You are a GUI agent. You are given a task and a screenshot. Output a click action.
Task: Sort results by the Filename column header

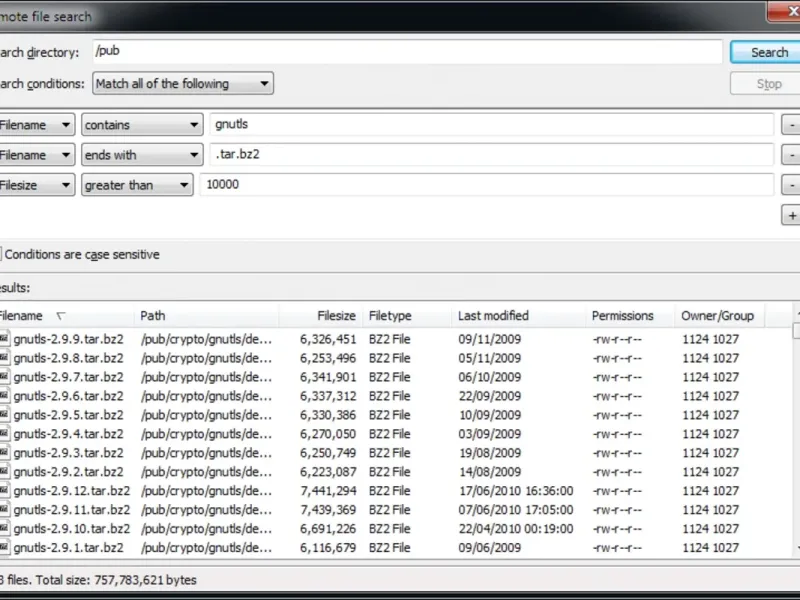pyautogui.click(x=66, y=316)
